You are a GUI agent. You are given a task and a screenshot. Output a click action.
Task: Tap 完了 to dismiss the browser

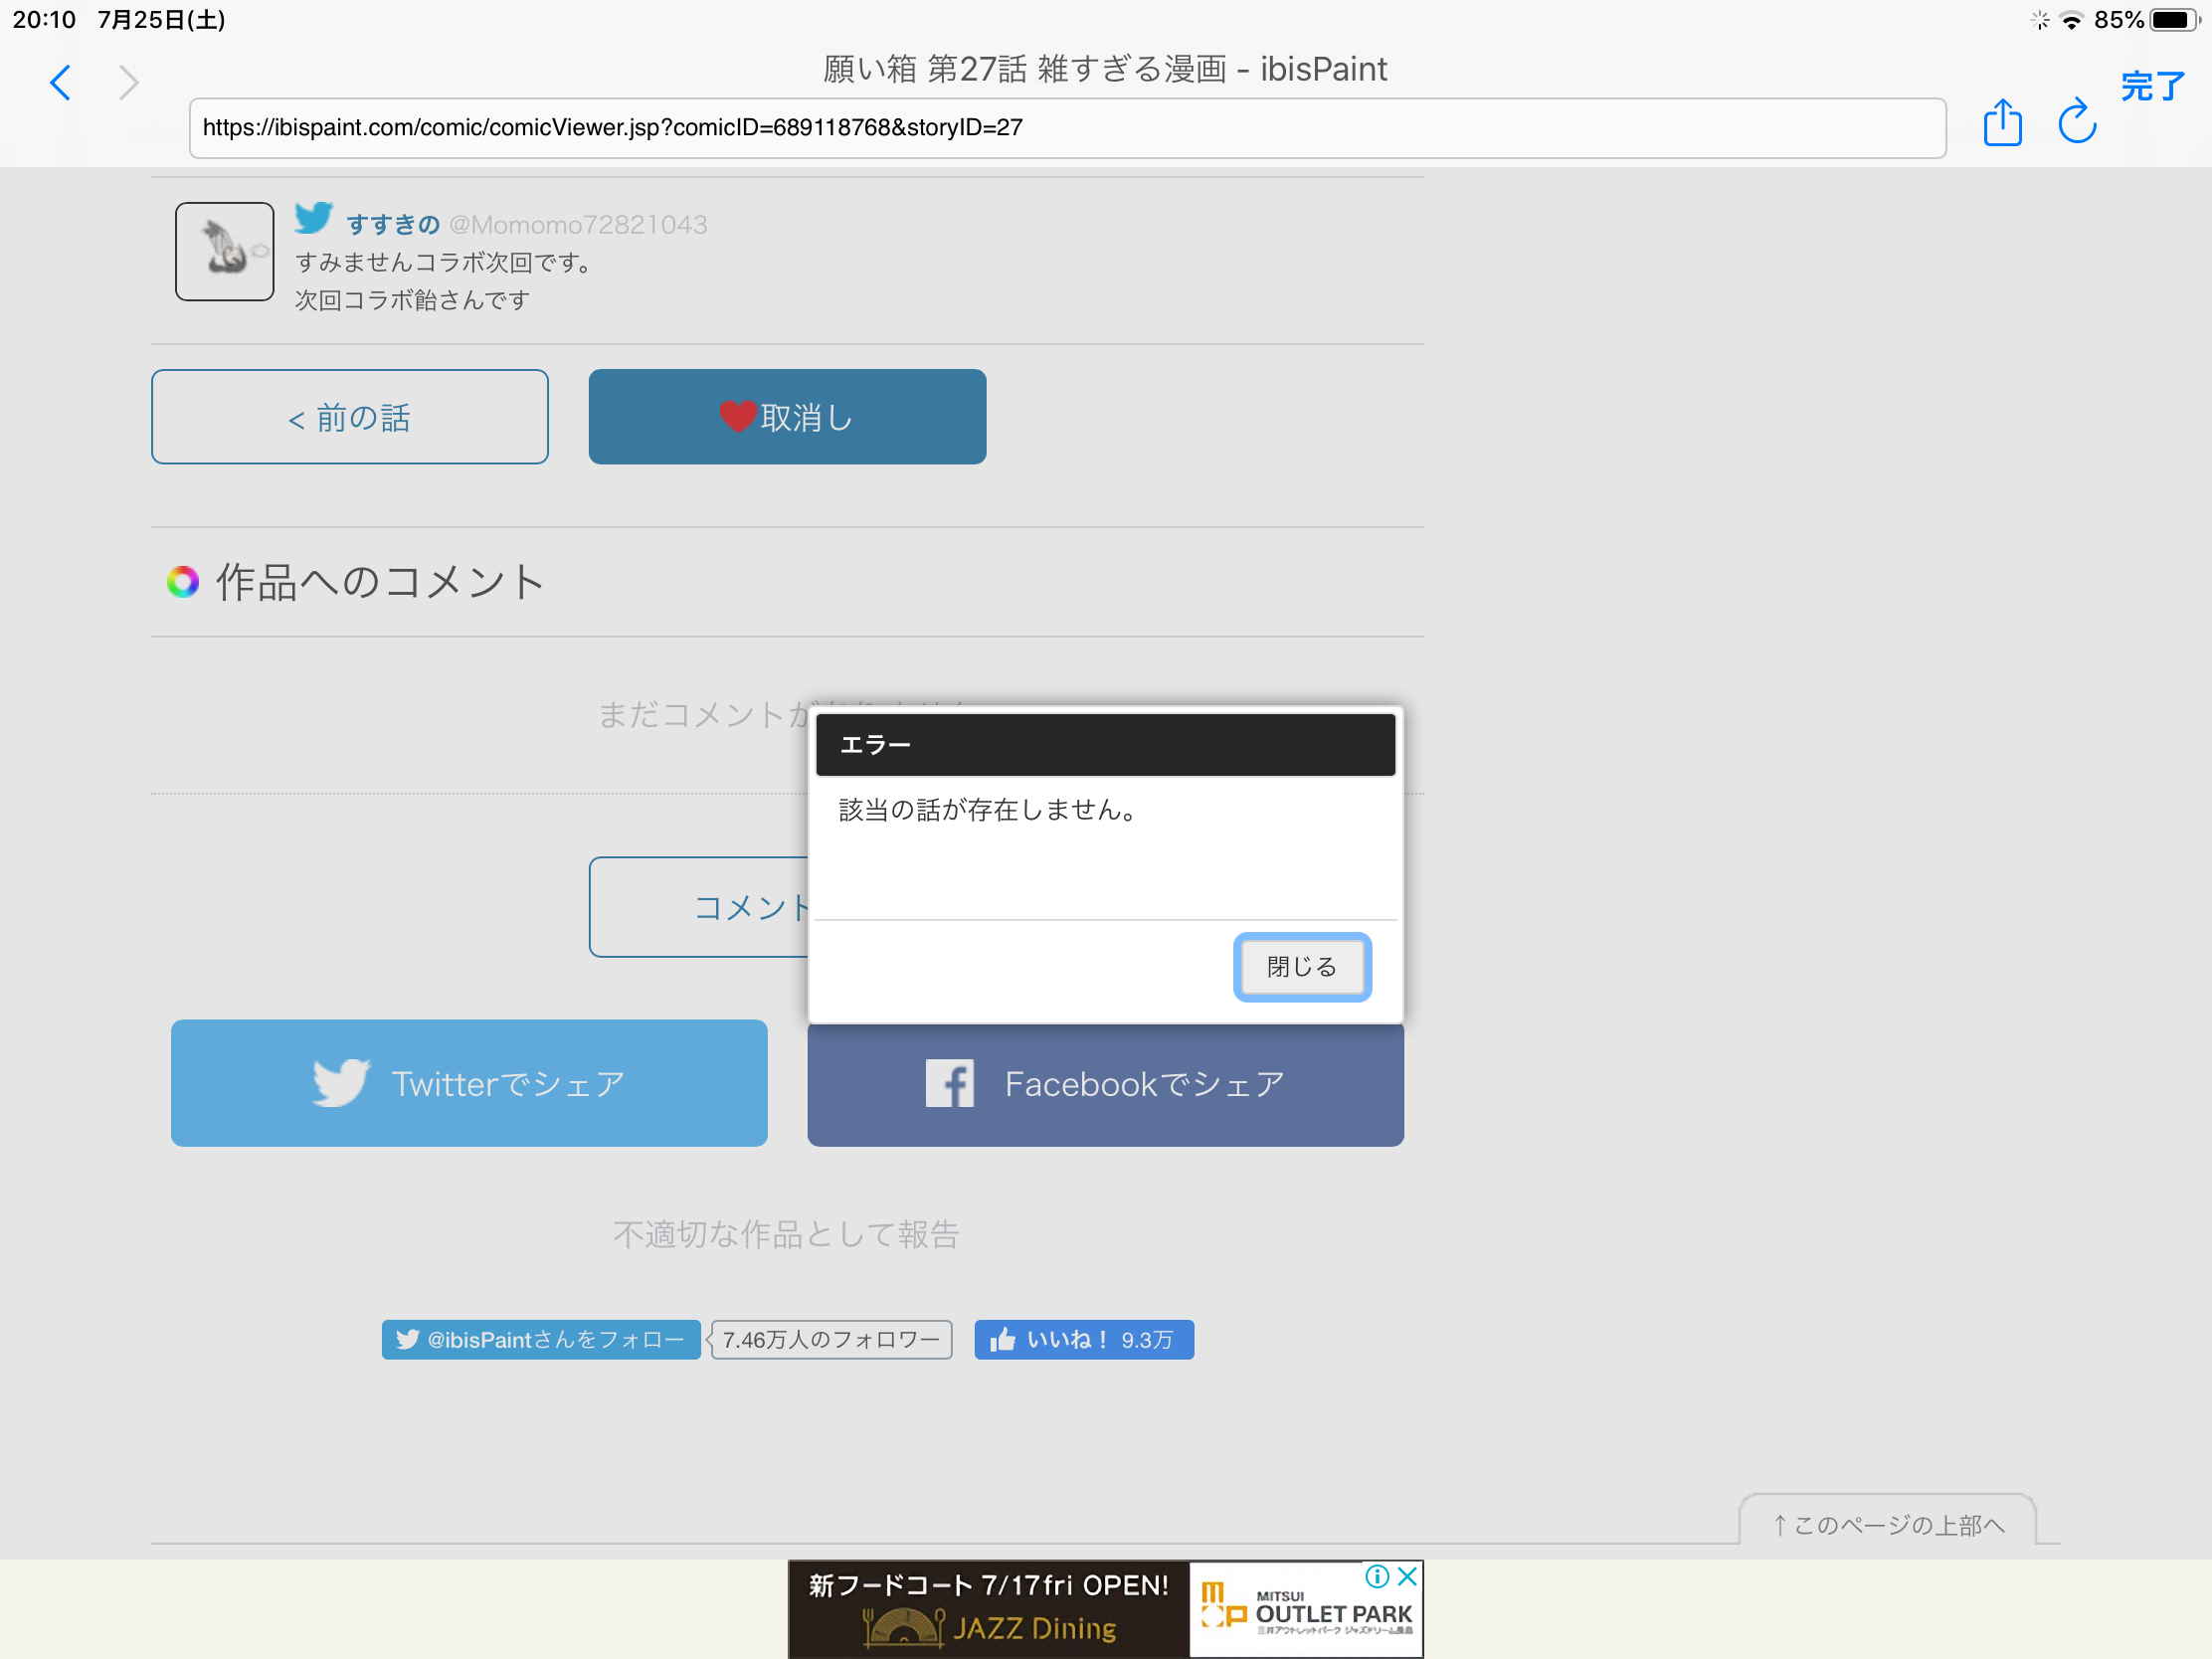2151,87
